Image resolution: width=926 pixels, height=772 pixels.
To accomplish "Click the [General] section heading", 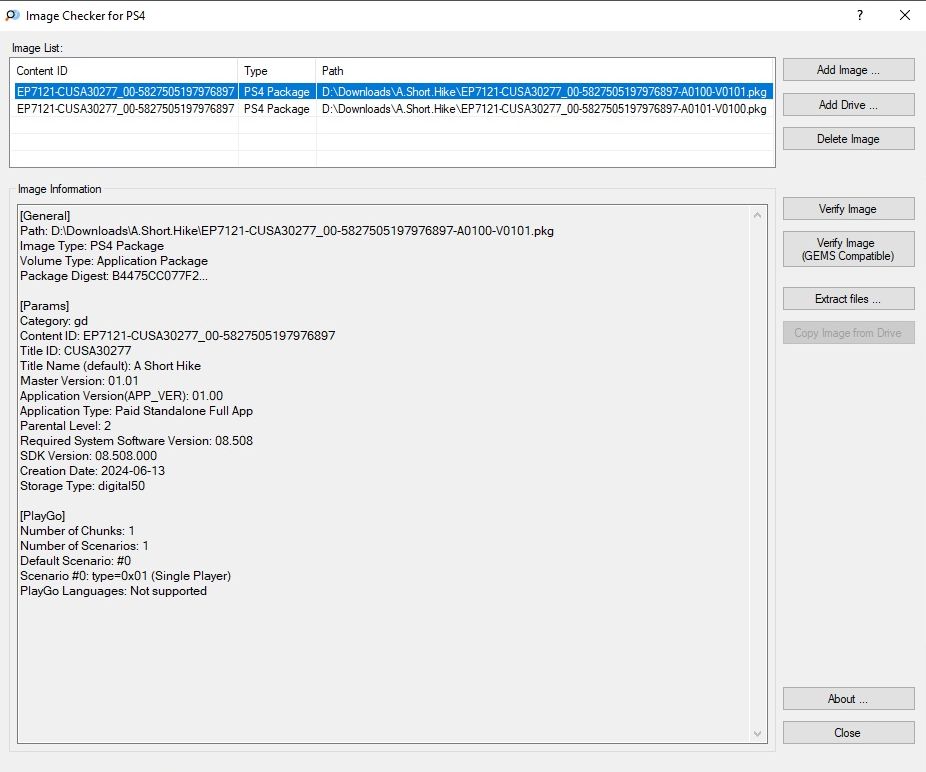I will (x=45, y=216).
